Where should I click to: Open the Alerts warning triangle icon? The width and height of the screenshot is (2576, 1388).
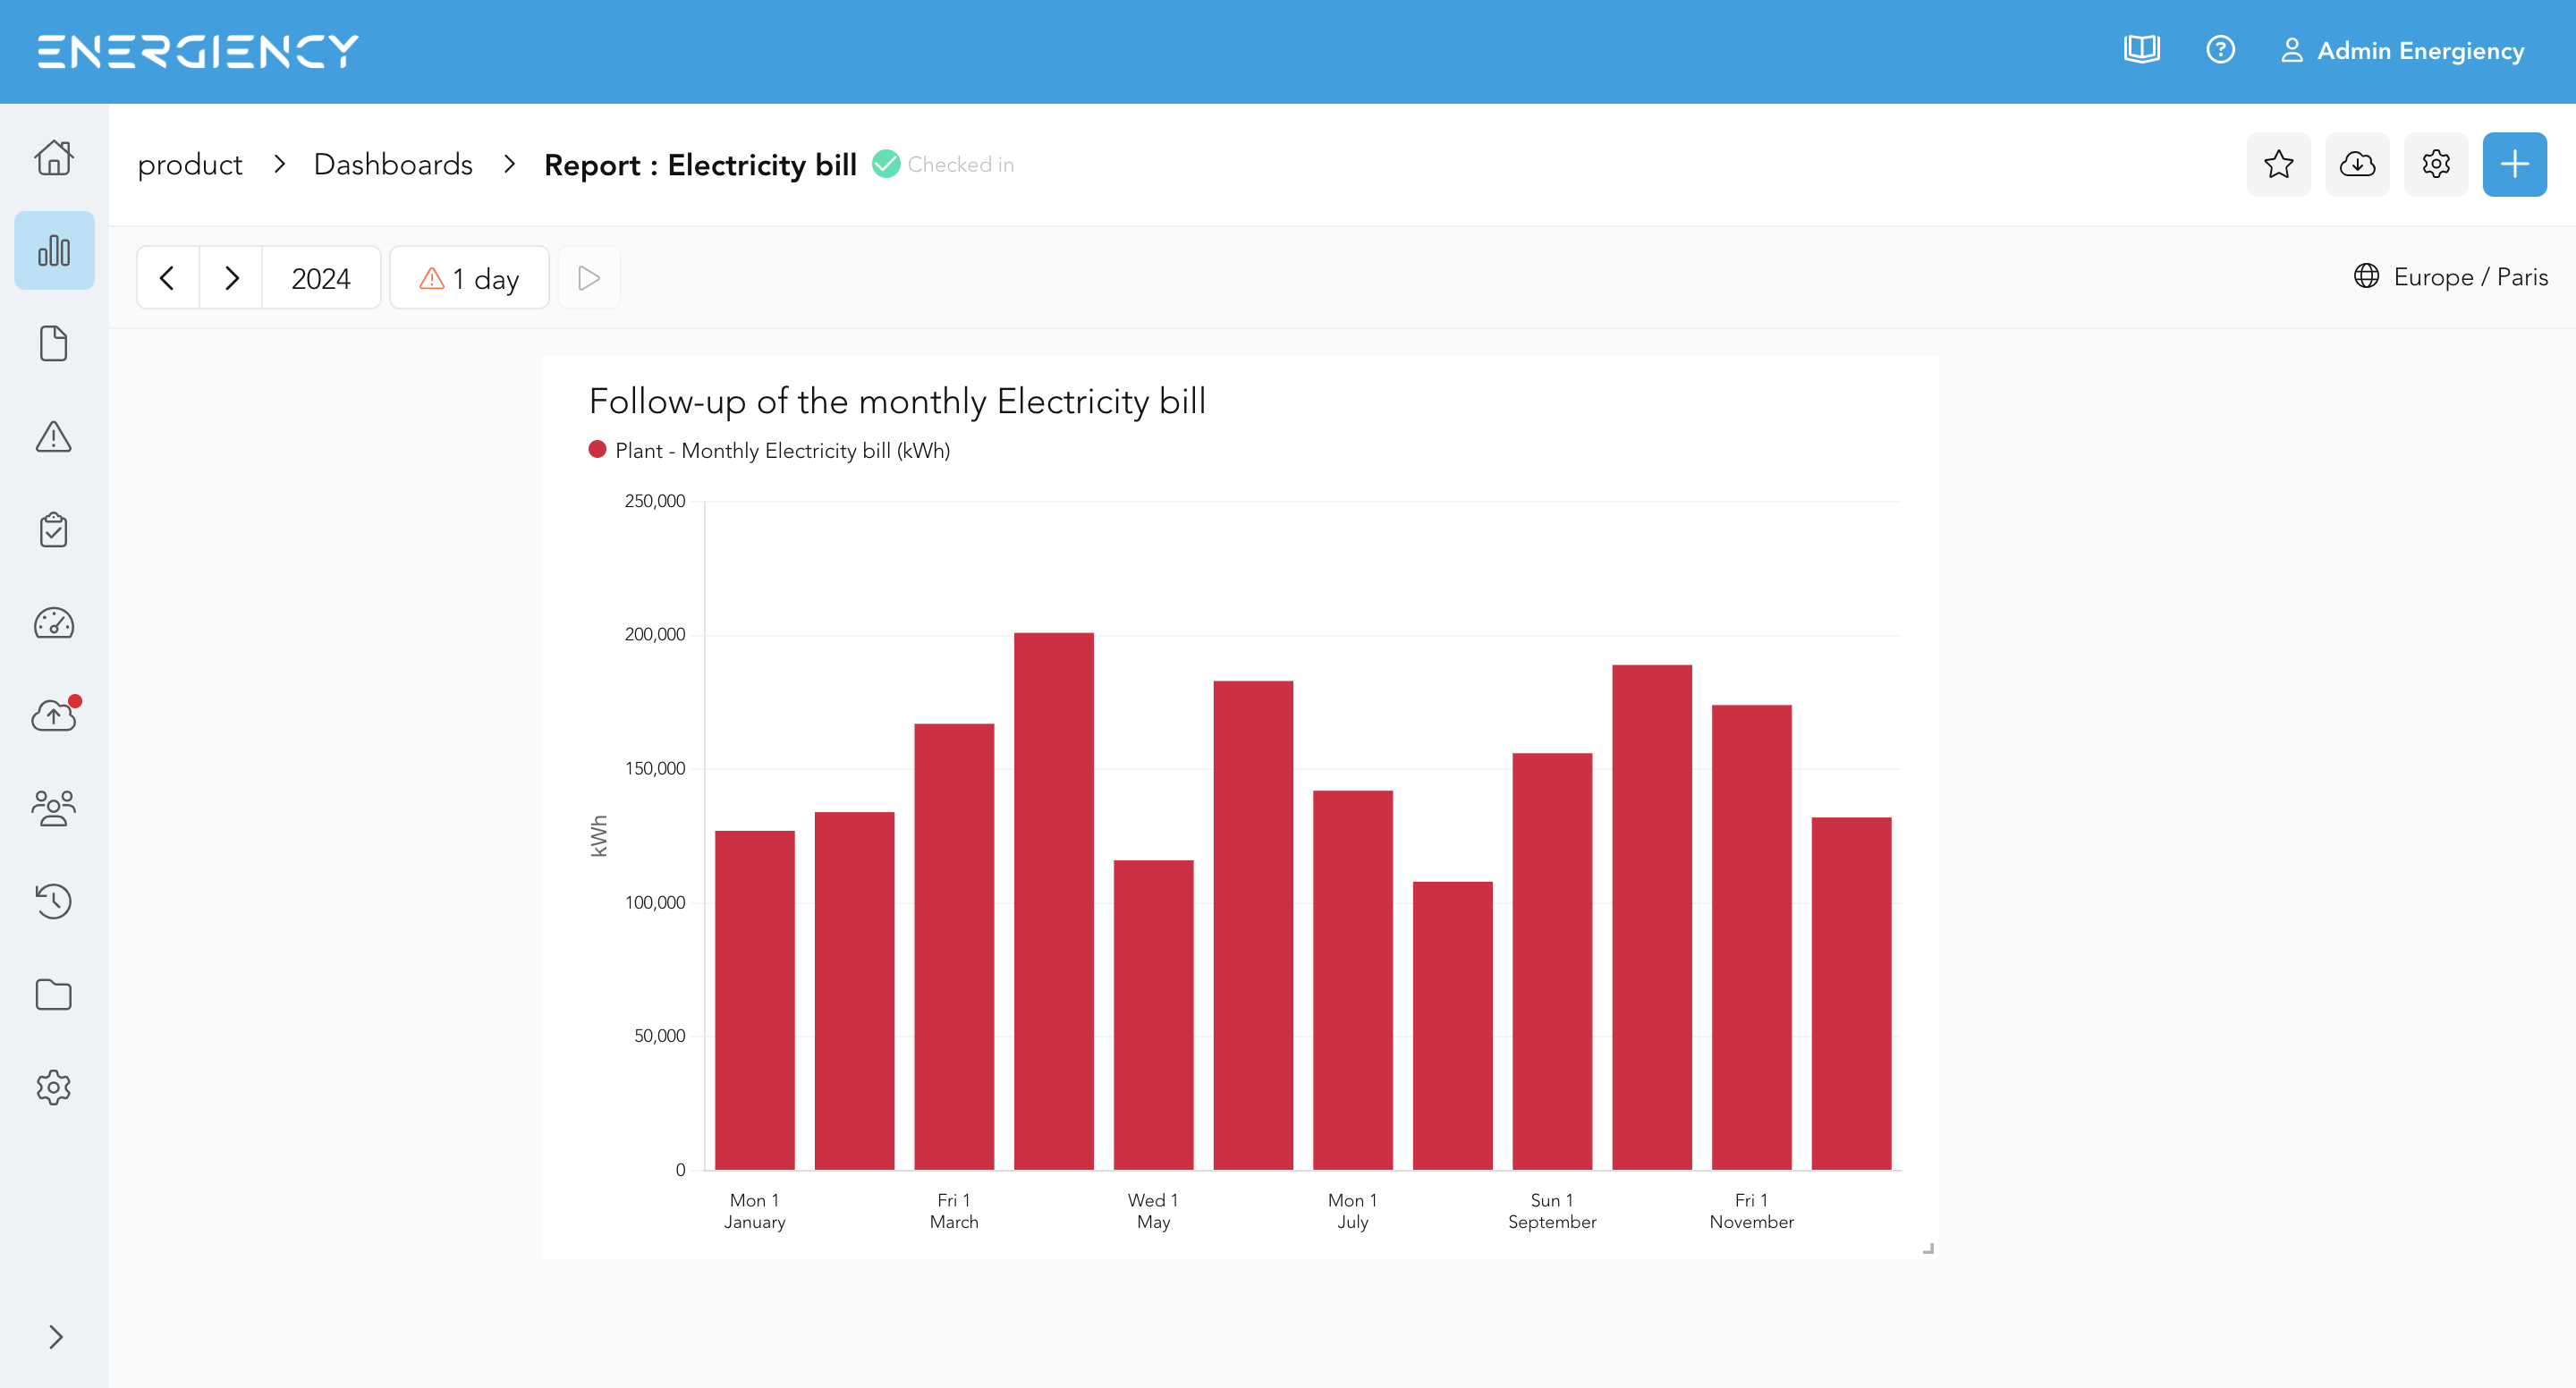54,437
